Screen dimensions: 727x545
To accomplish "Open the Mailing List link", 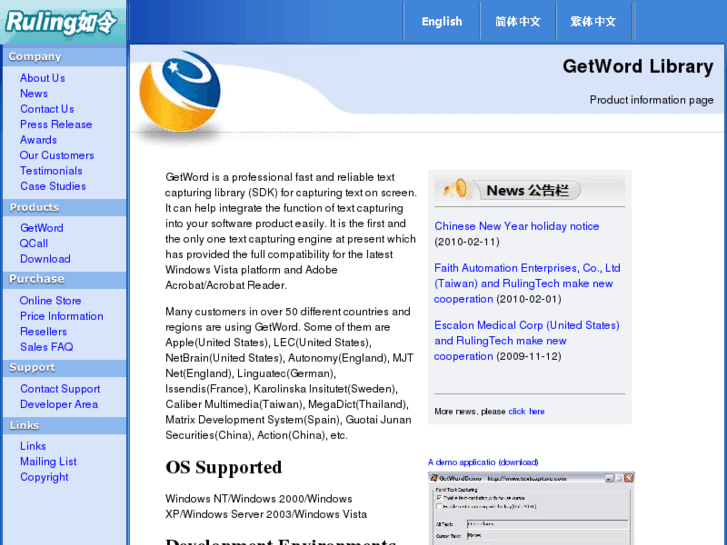I will point(48,462).
